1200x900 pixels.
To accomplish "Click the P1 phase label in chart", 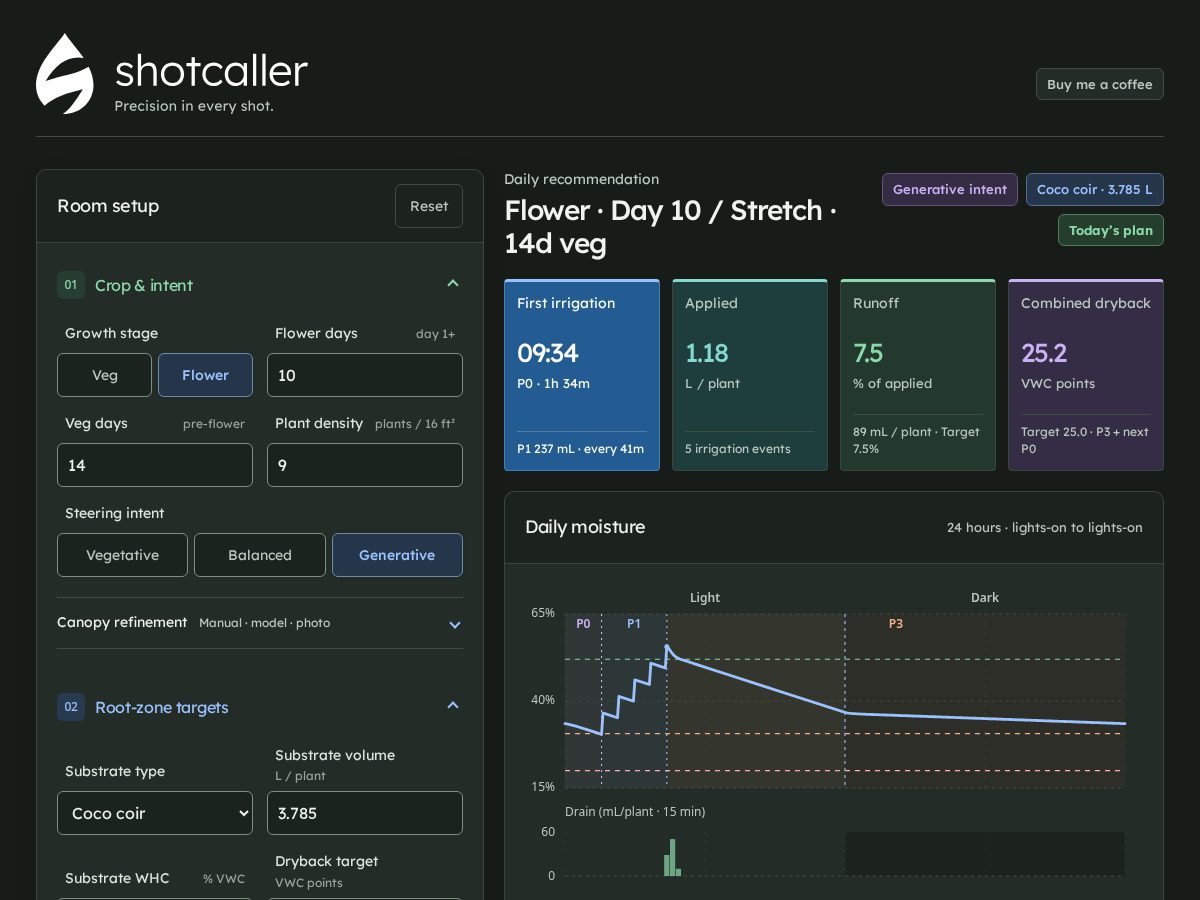I will 634,623.
